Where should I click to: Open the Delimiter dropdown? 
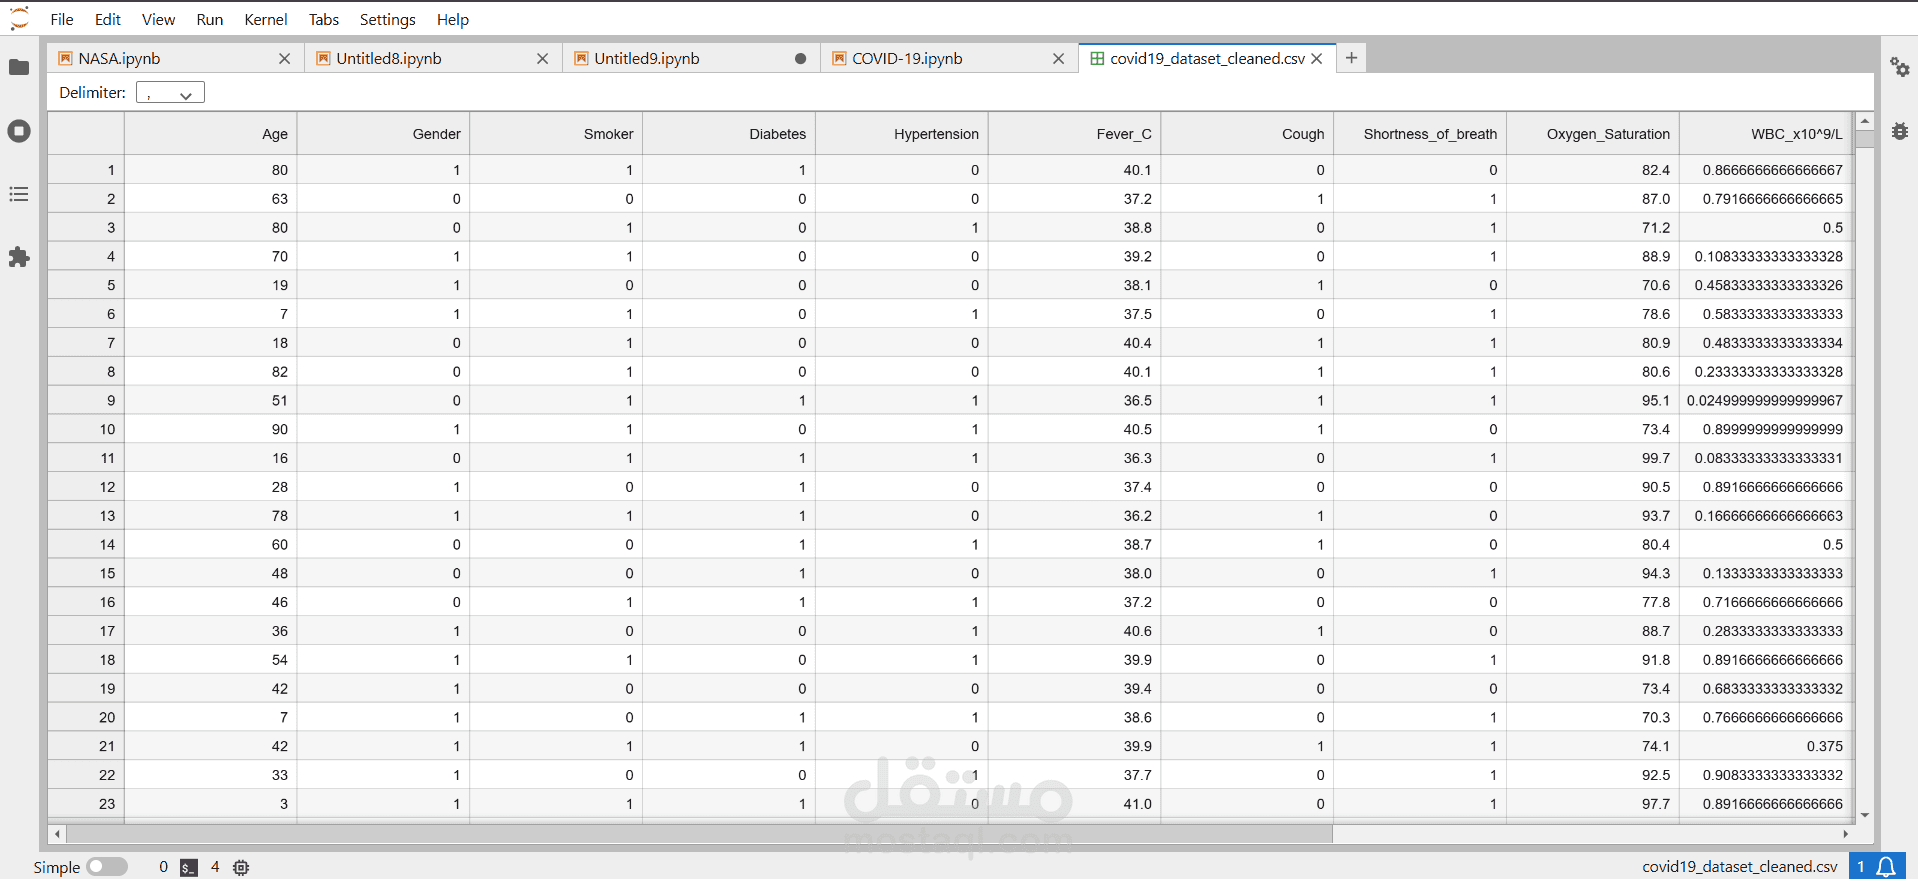pos(170,93)
